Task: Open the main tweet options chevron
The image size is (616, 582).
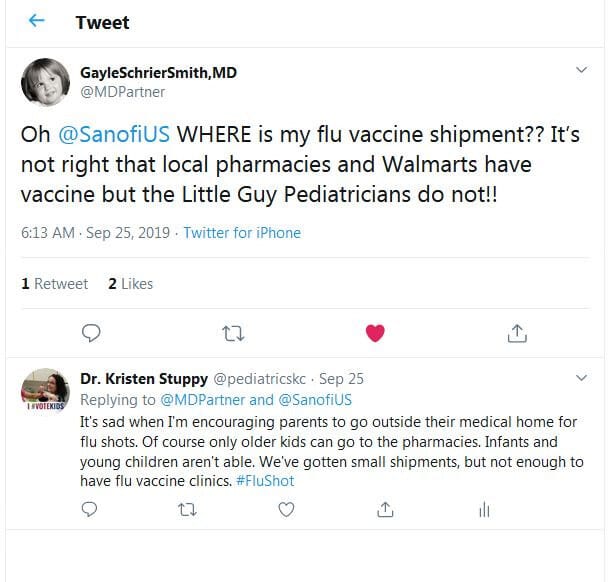Action: point(581,70)
